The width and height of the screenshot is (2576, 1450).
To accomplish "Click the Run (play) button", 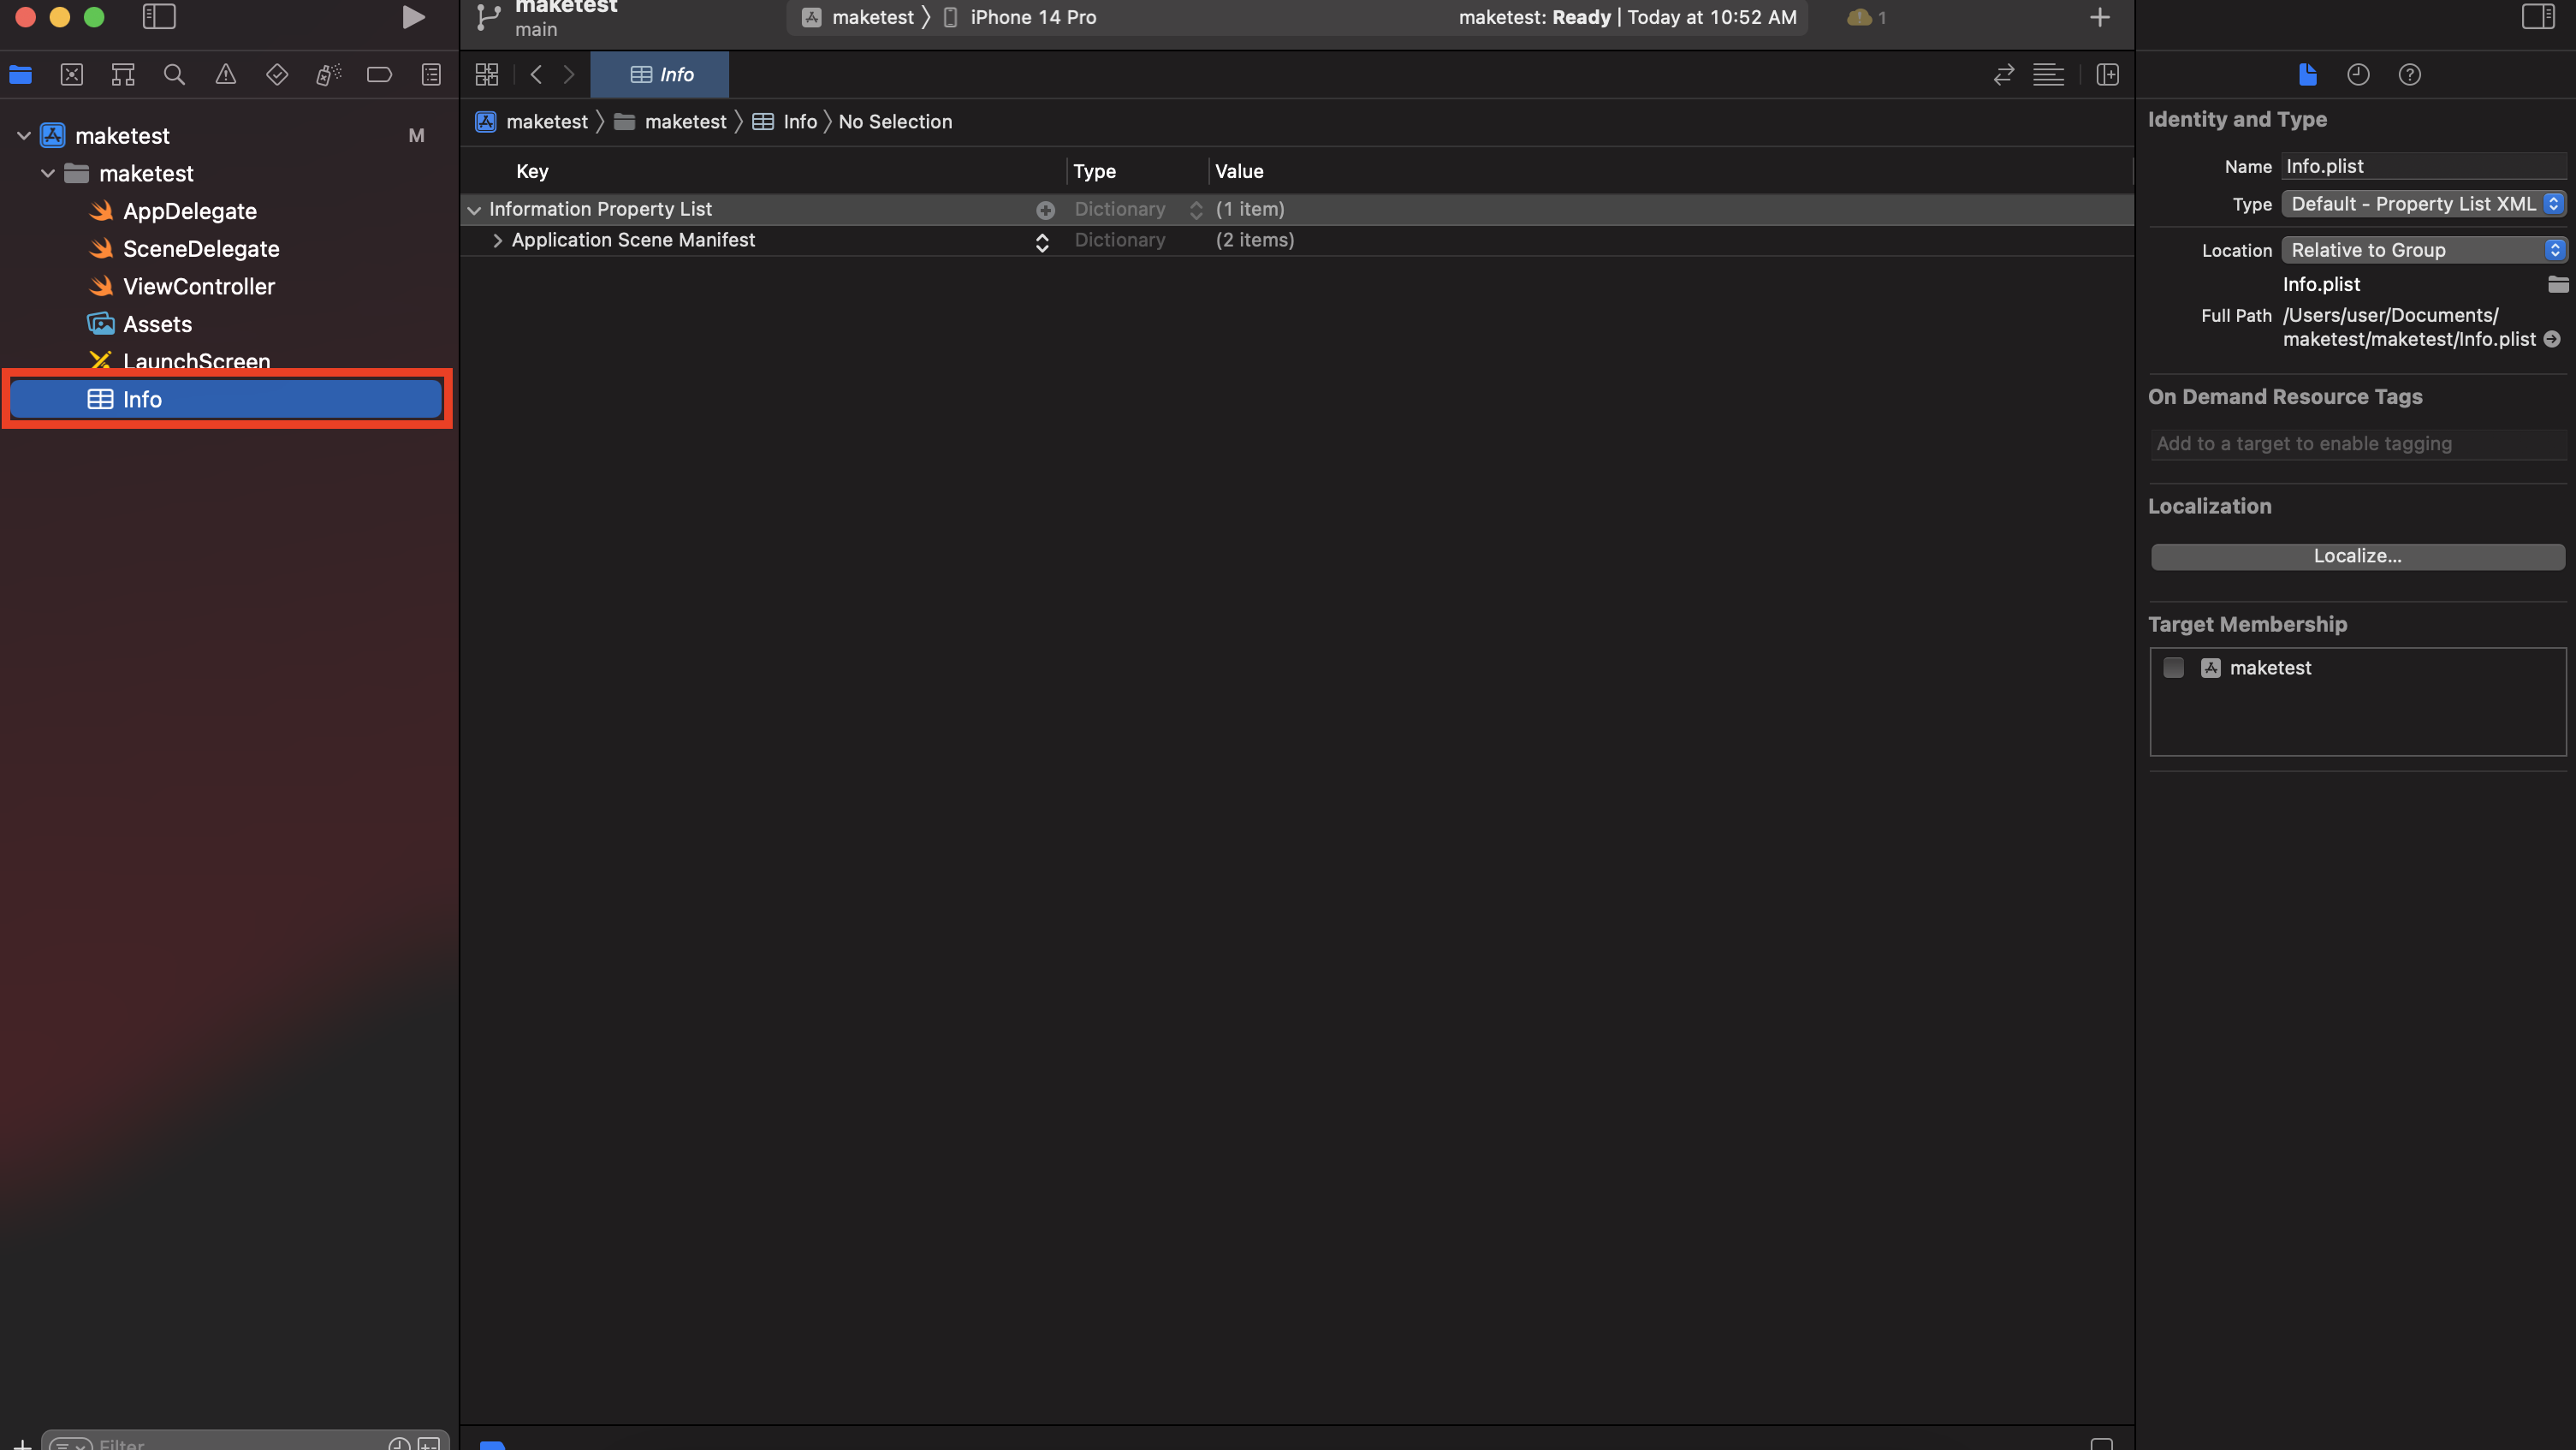I will point(412,17).
